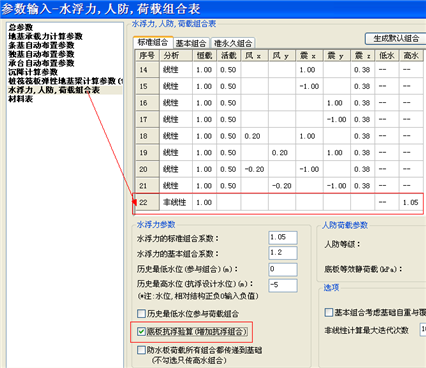Click the 风 x column header
Image resolution: width=426 pixels, height=368 pixels.
coord(255,56)
